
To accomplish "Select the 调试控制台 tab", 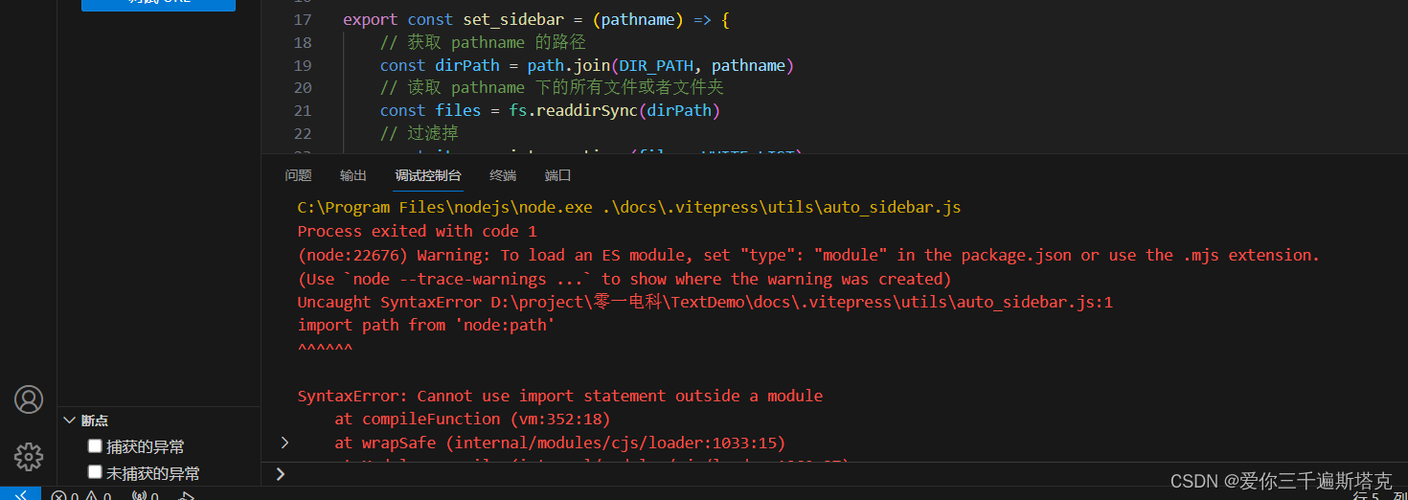I will click(428, 176).
